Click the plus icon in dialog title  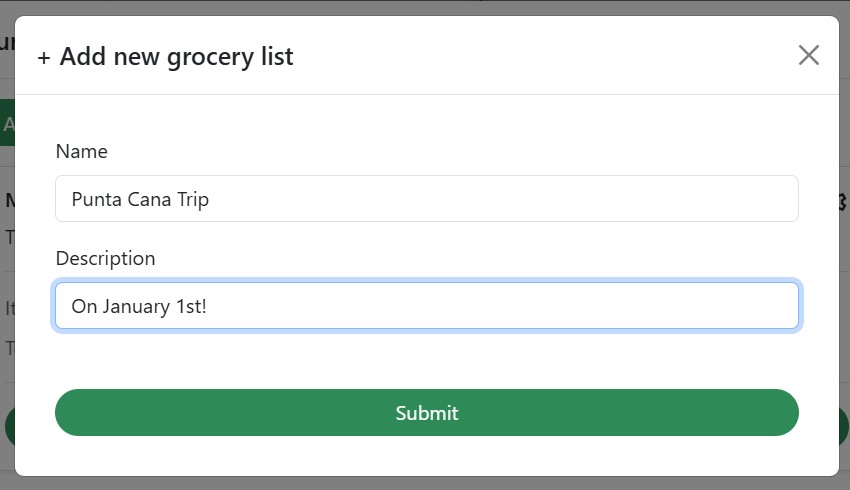point(44,57)
